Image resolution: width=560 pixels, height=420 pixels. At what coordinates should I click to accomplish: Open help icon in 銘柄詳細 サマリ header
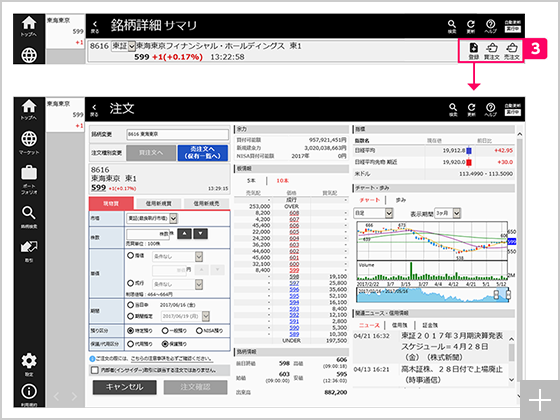490,24
